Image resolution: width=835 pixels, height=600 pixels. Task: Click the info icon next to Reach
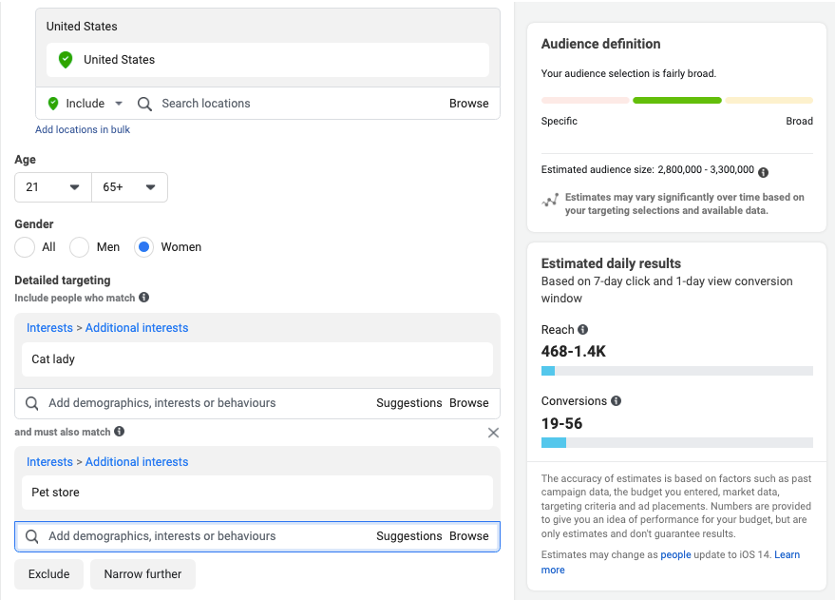click(x=583, y=330)
